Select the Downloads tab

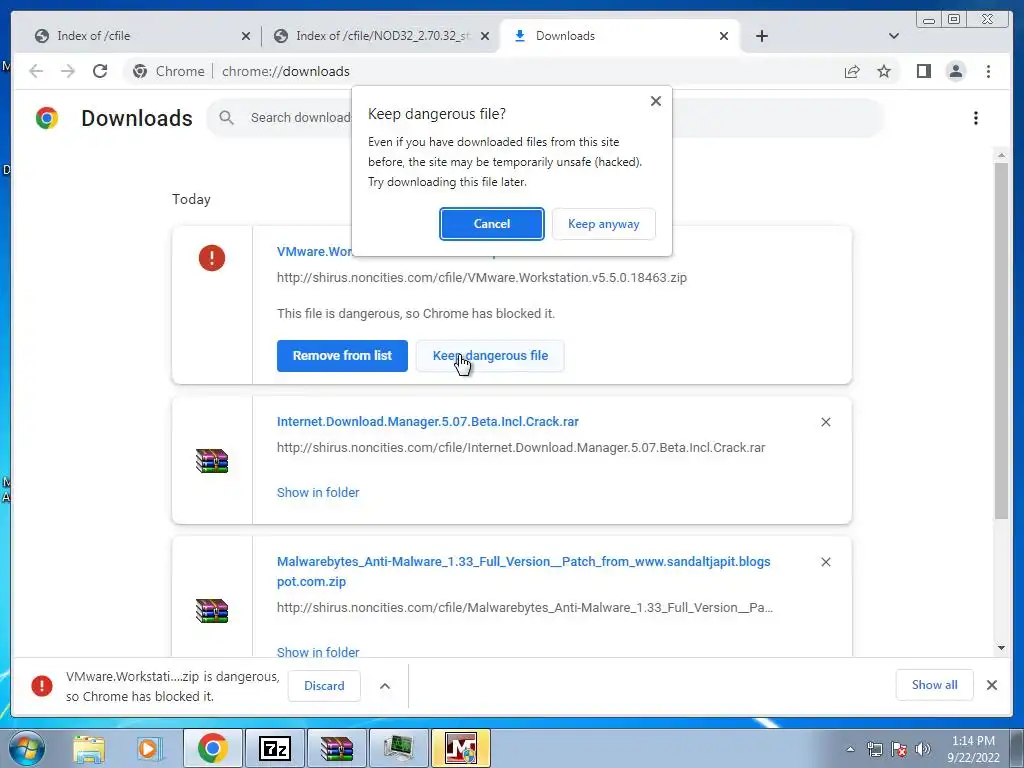(x=620, y=36)
